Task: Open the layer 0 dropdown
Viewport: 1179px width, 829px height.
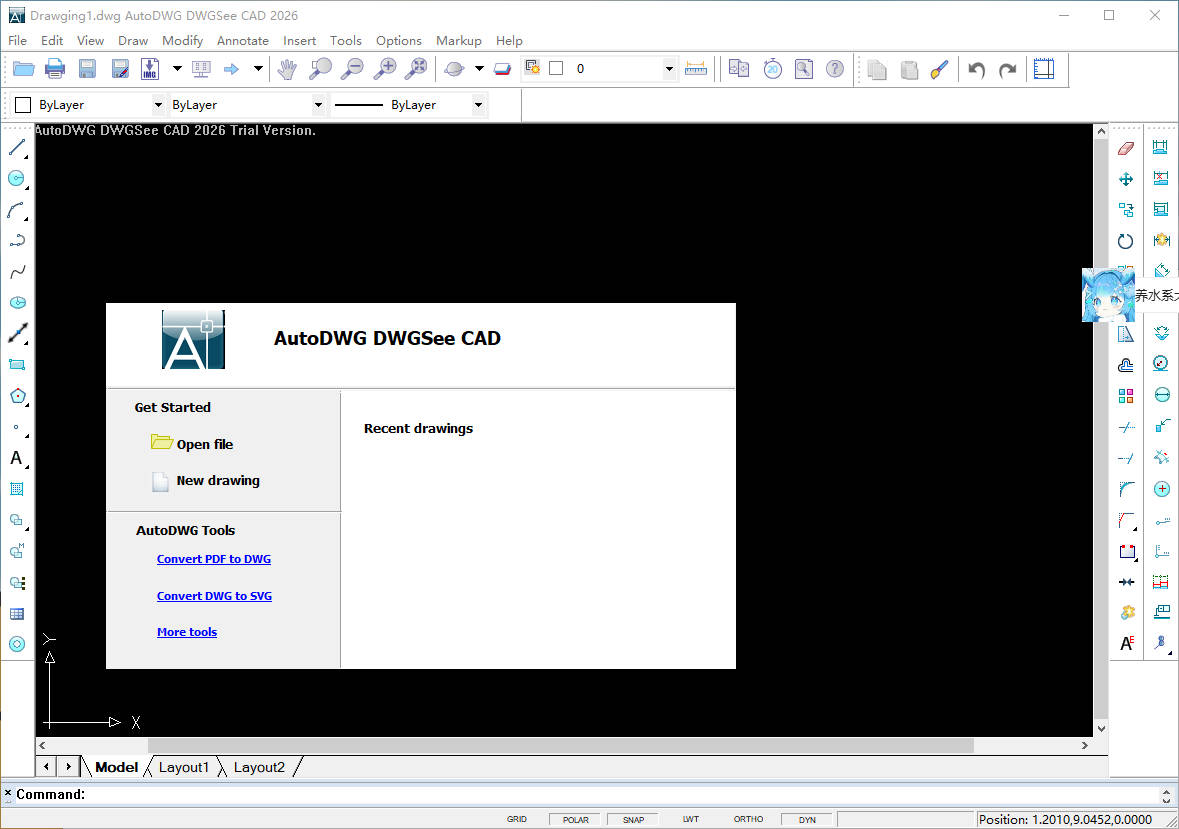Action: pos(668,69)
